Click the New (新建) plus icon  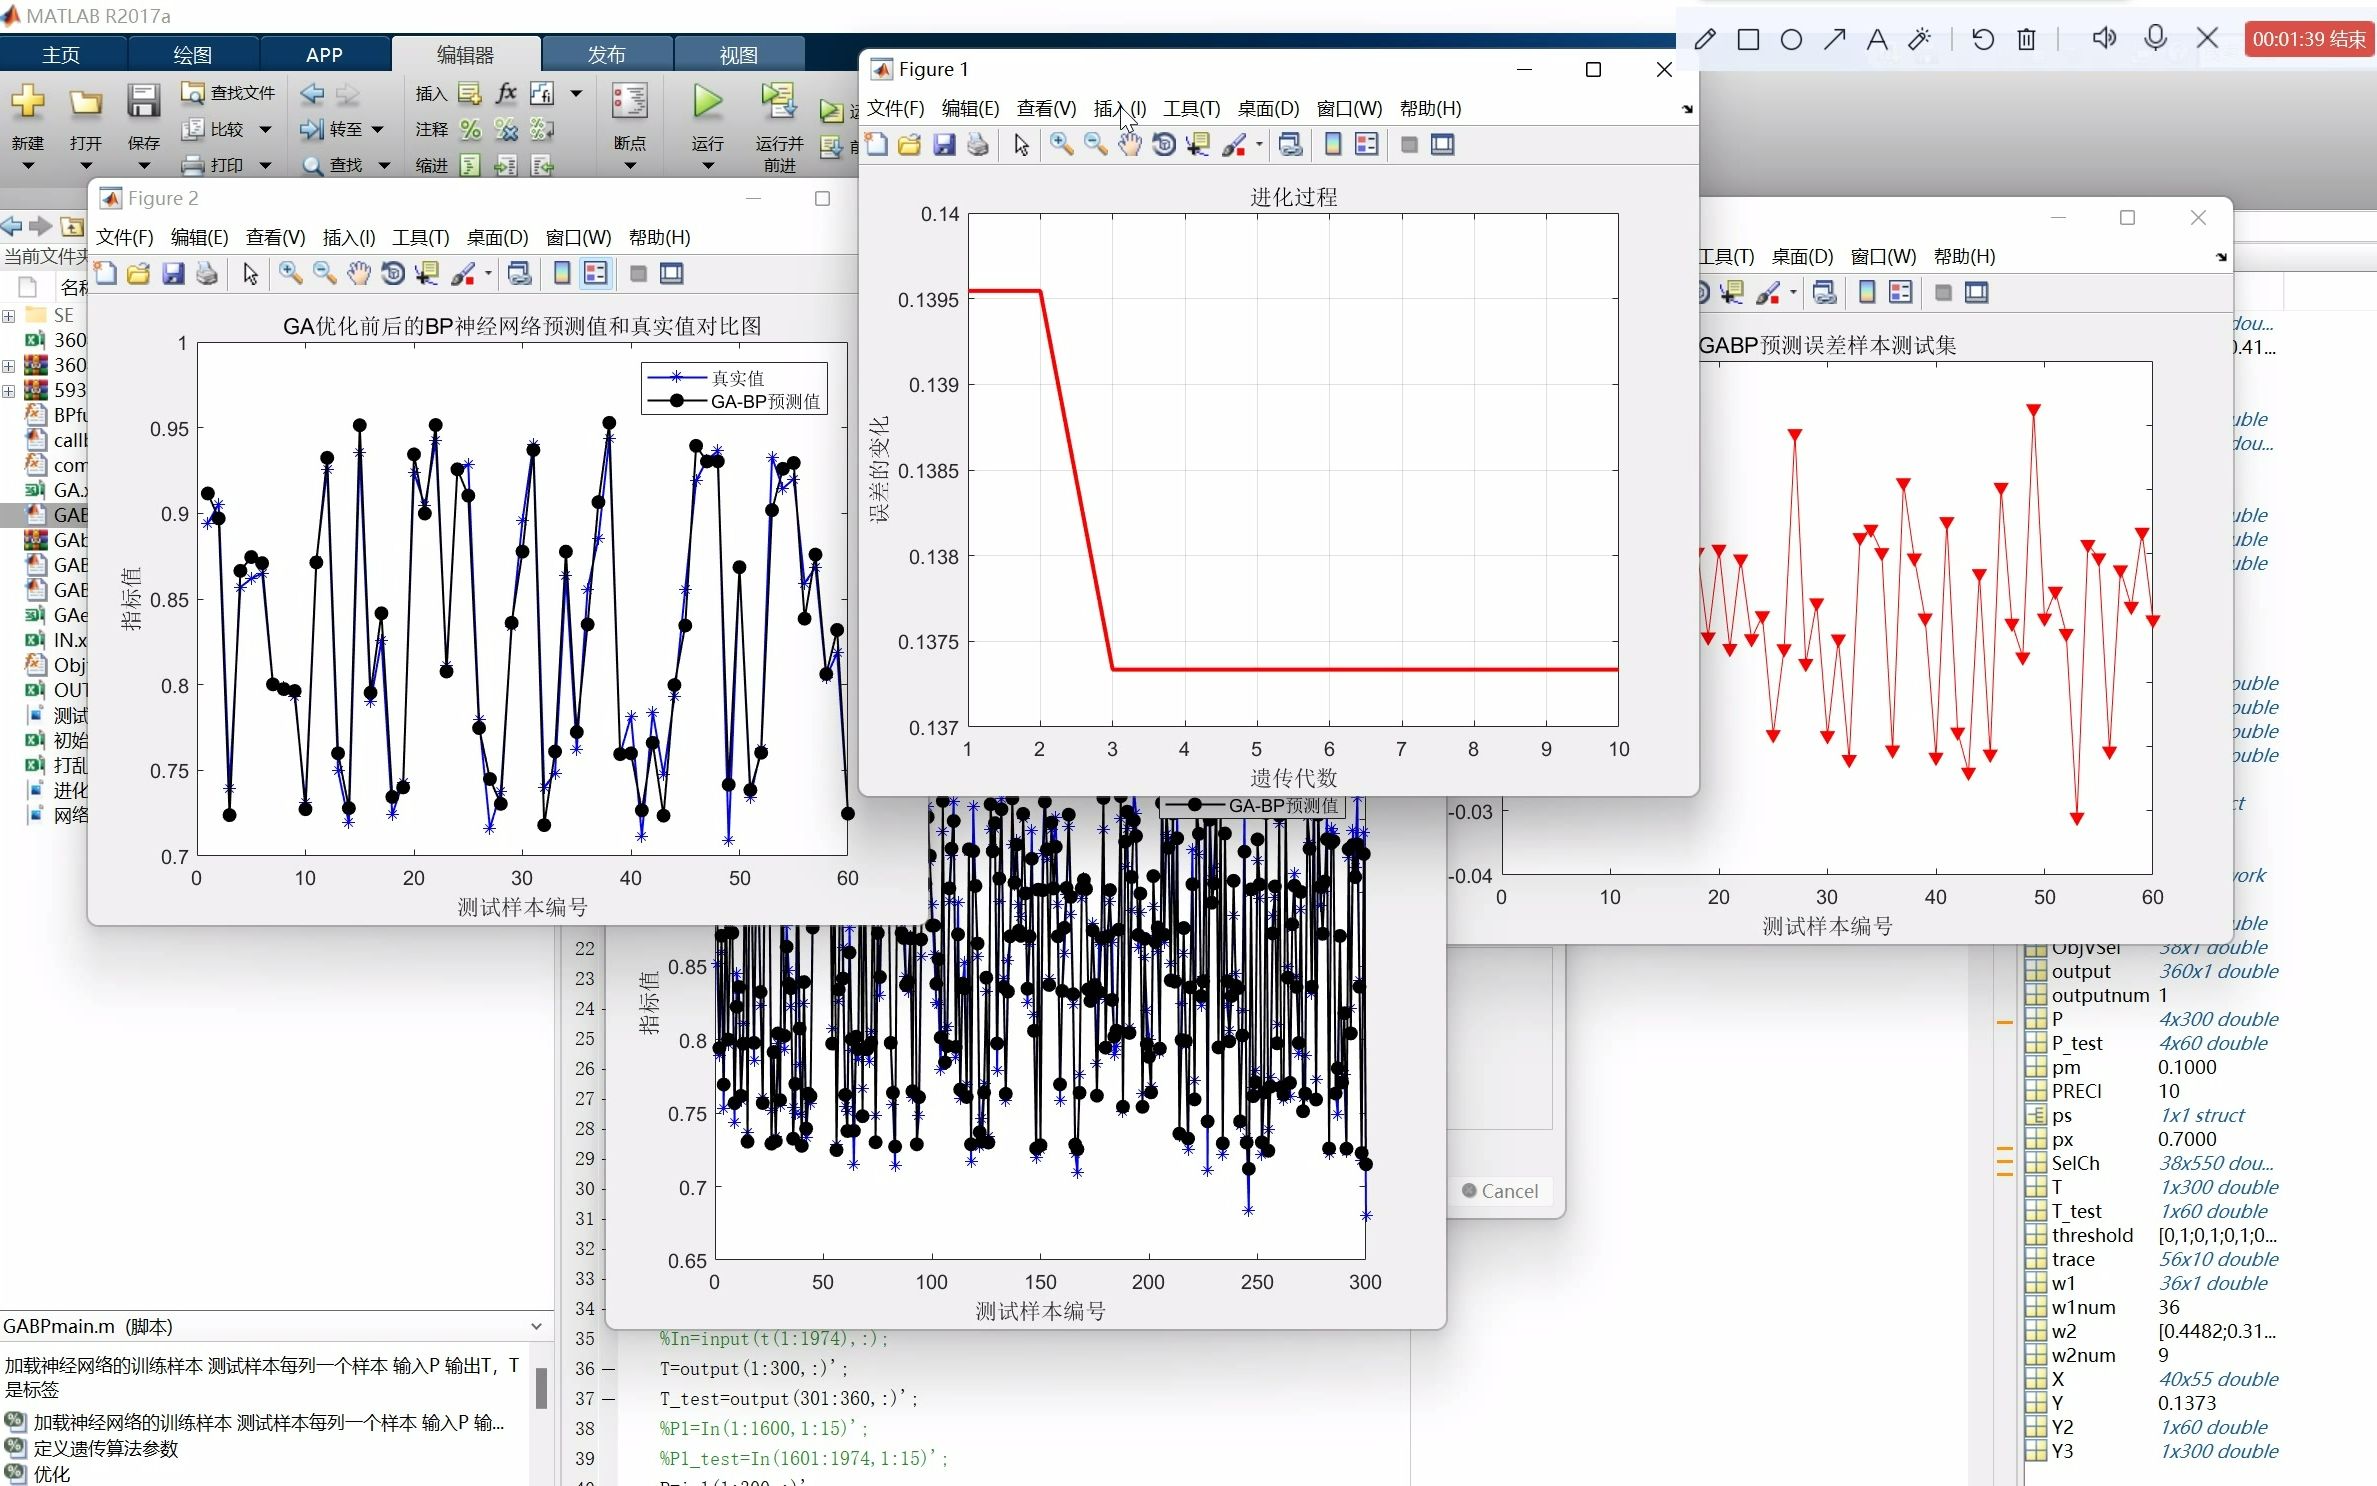28,101
